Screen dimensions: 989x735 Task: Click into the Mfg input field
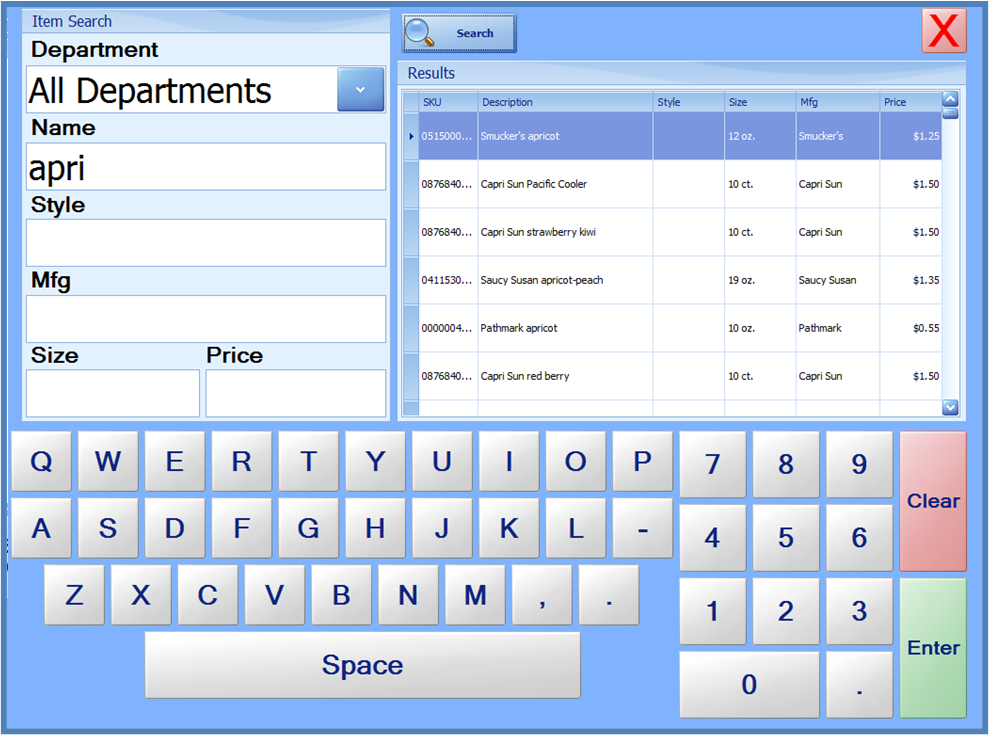click(x=205, y=319)
